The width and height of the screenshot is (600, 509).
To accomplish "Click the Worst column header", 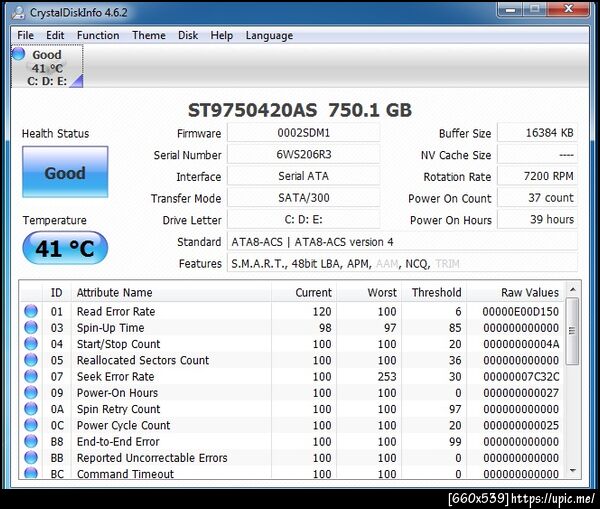I will [x=369, y=292].
